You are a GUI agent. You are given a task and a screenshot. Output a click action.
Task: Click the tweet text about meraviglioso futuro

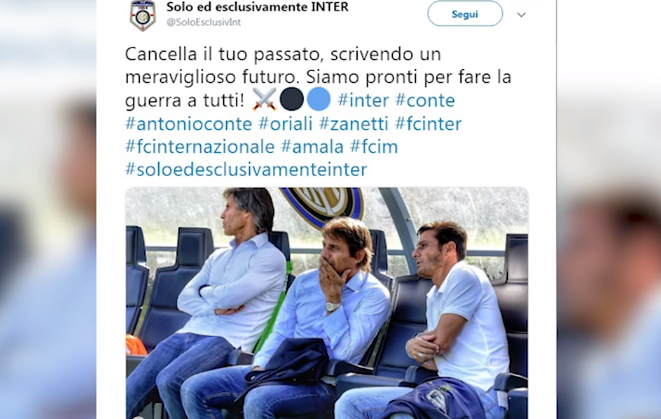click(x=318, y=77)
